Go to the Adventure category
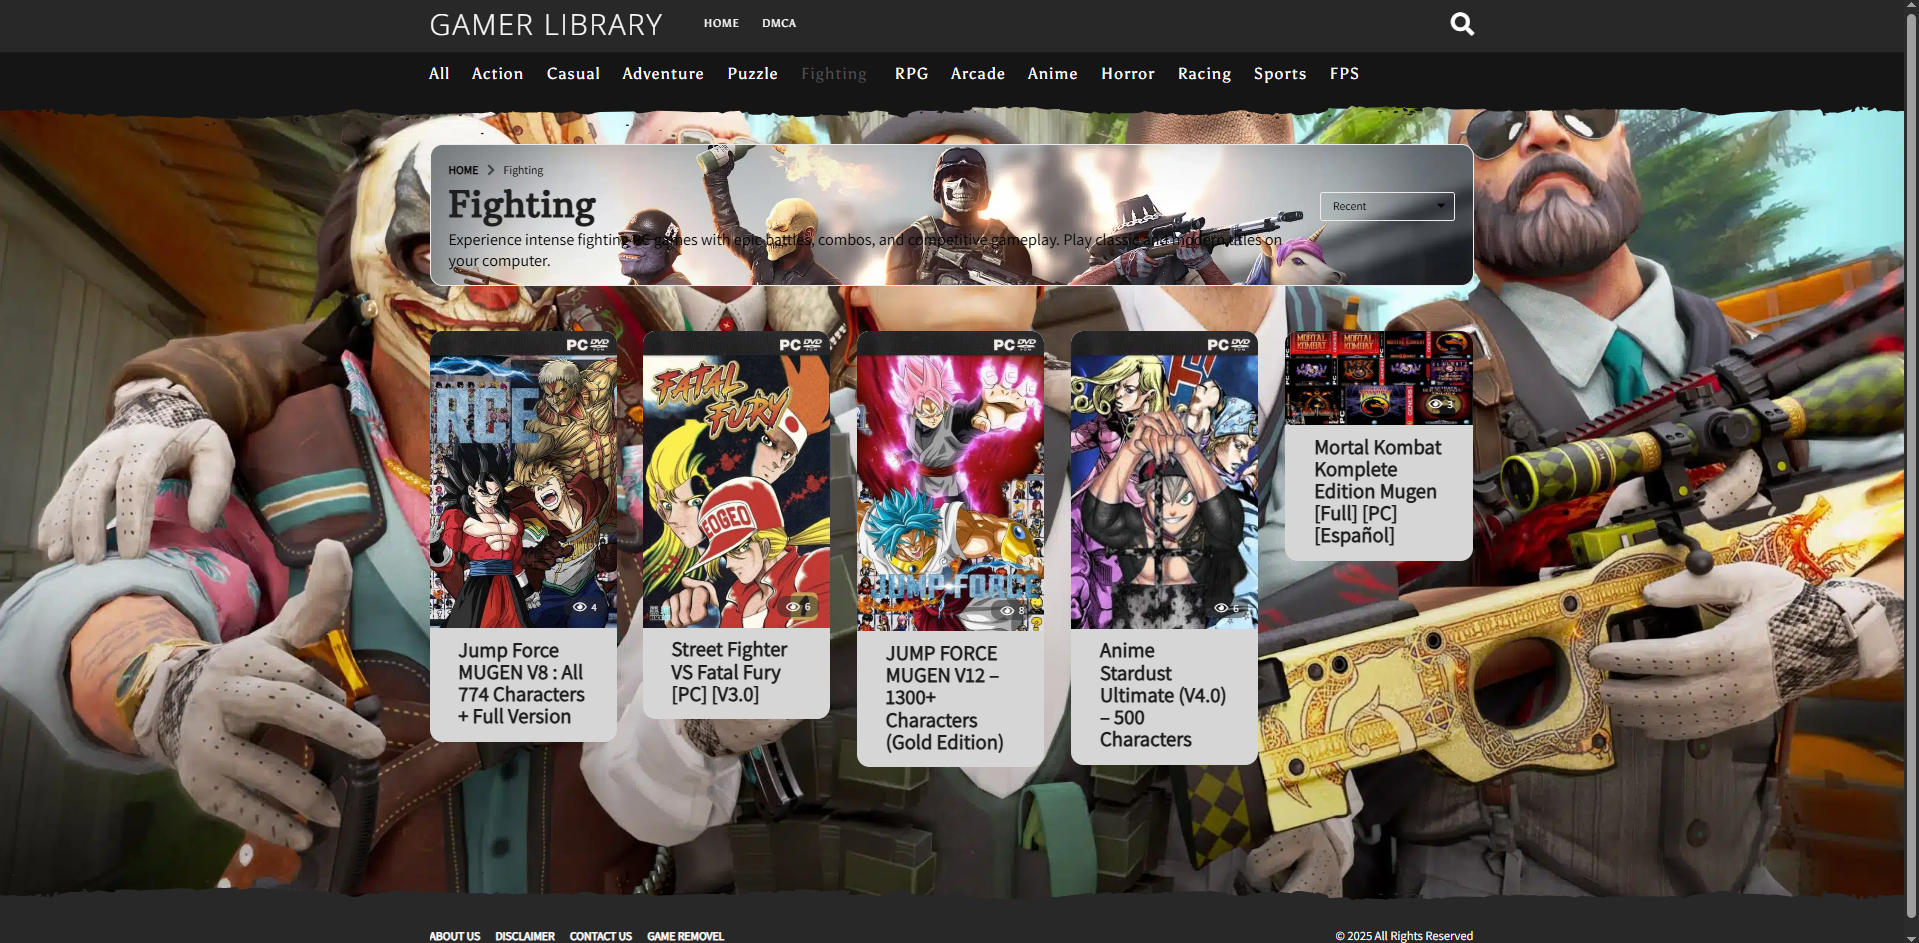 [x=663, y=74]
